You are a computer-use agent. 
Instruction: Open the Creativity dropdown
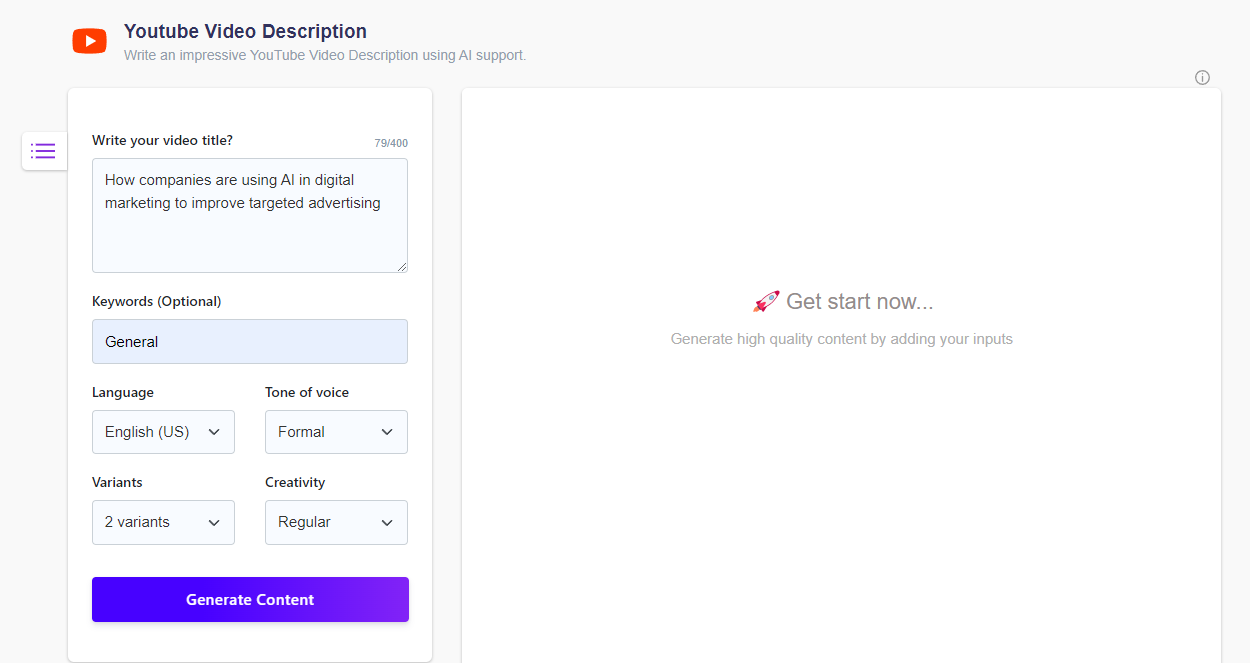pyautogui.click(x=336, y=522)
